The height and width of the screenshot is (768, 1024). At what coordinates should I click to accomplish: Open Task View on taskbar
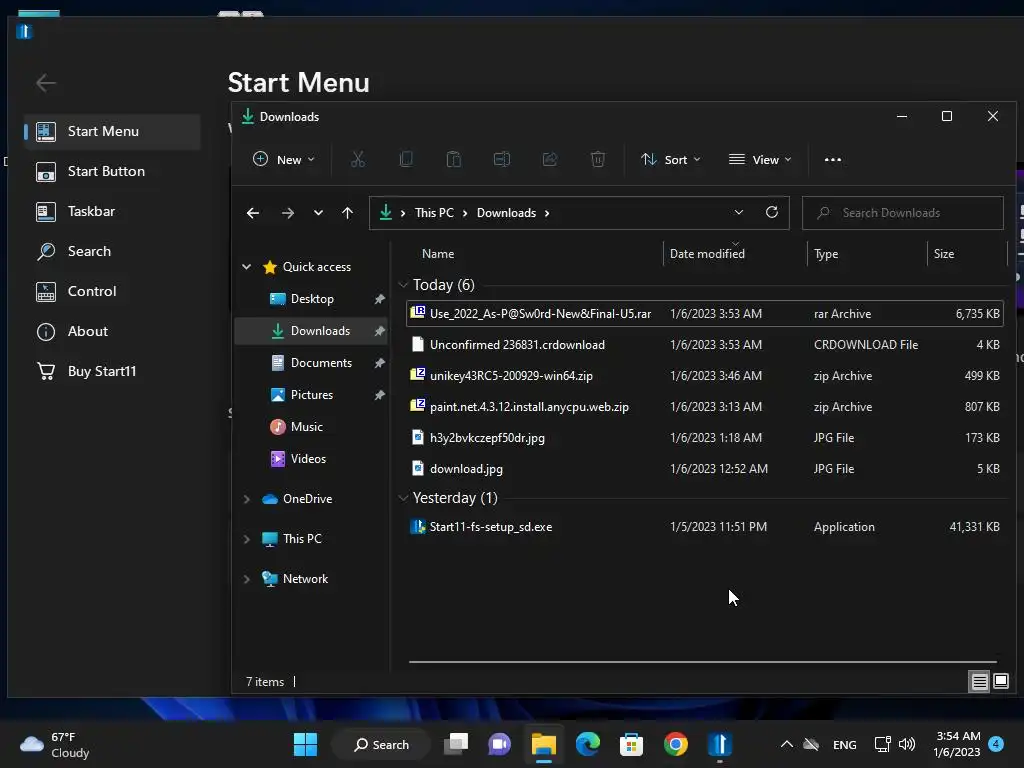coord(456,744)
